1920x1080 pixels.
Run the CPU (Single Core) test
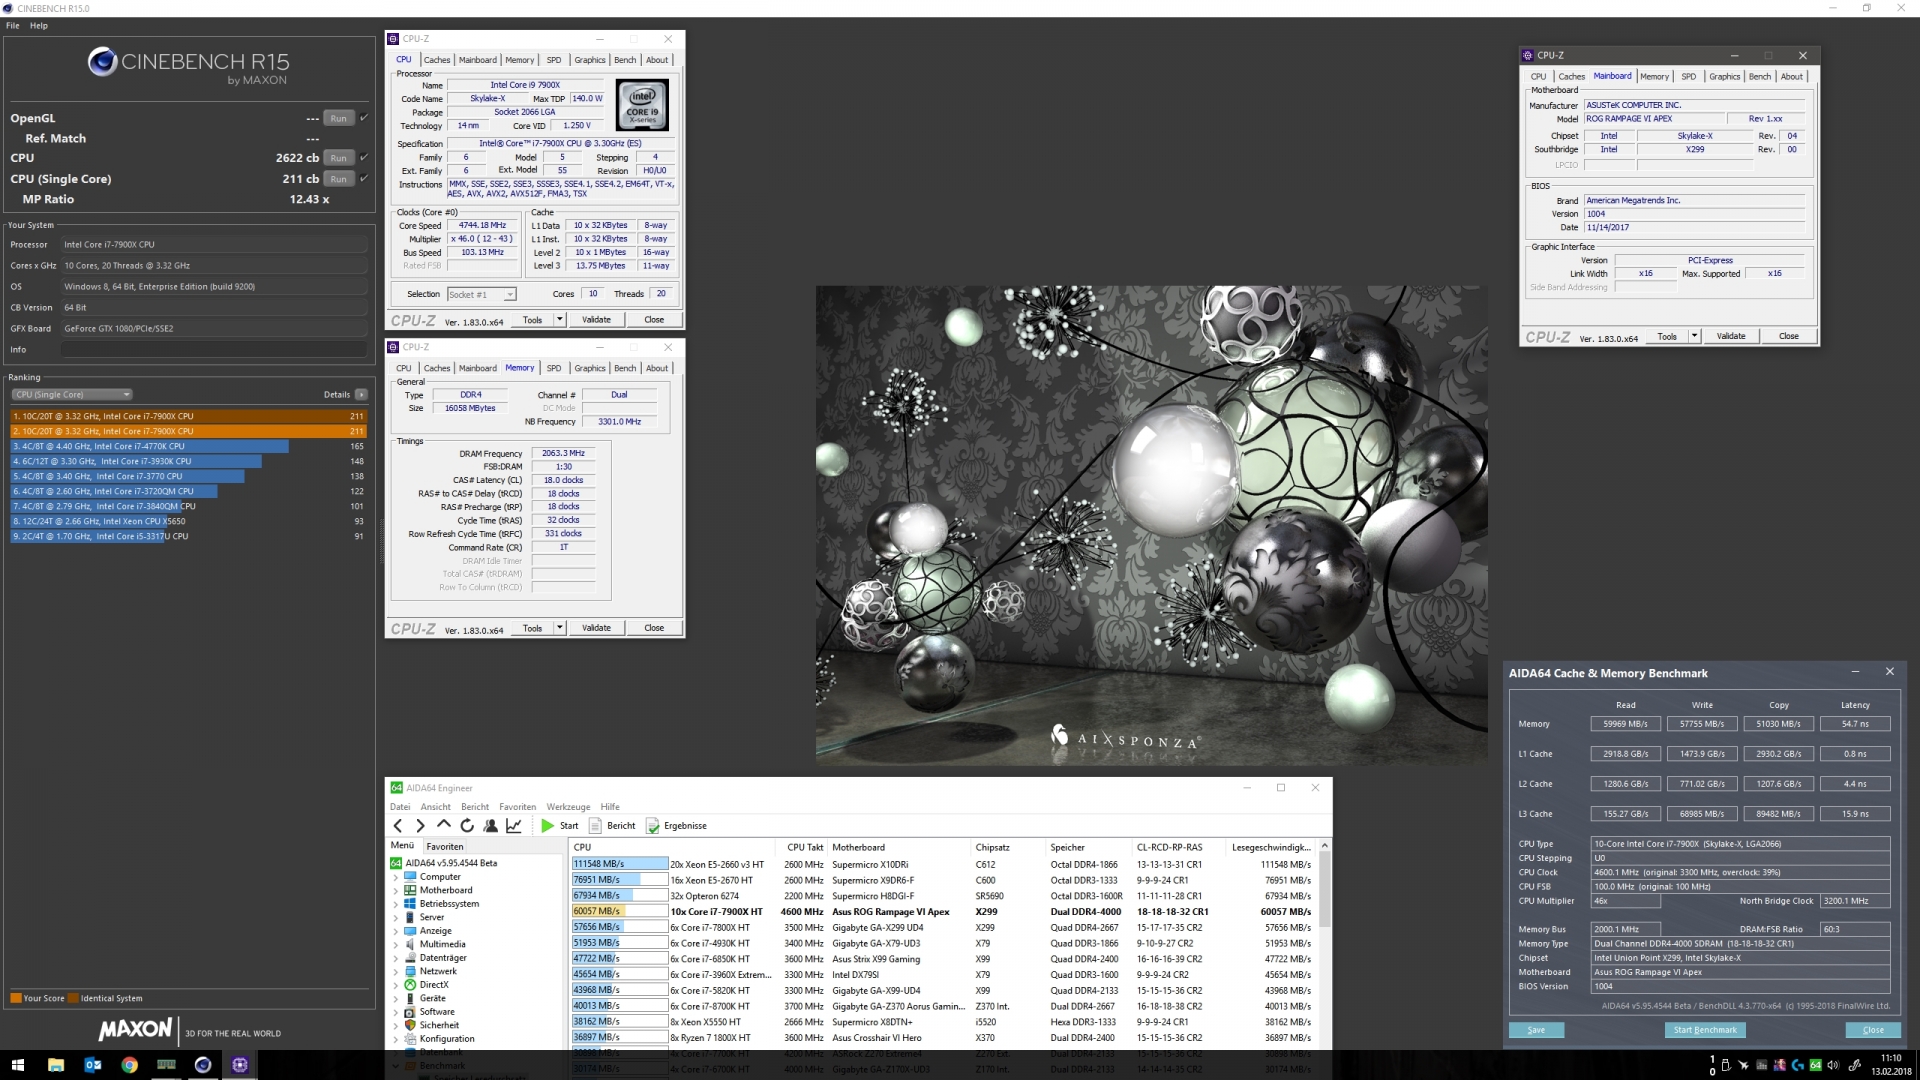339,179
